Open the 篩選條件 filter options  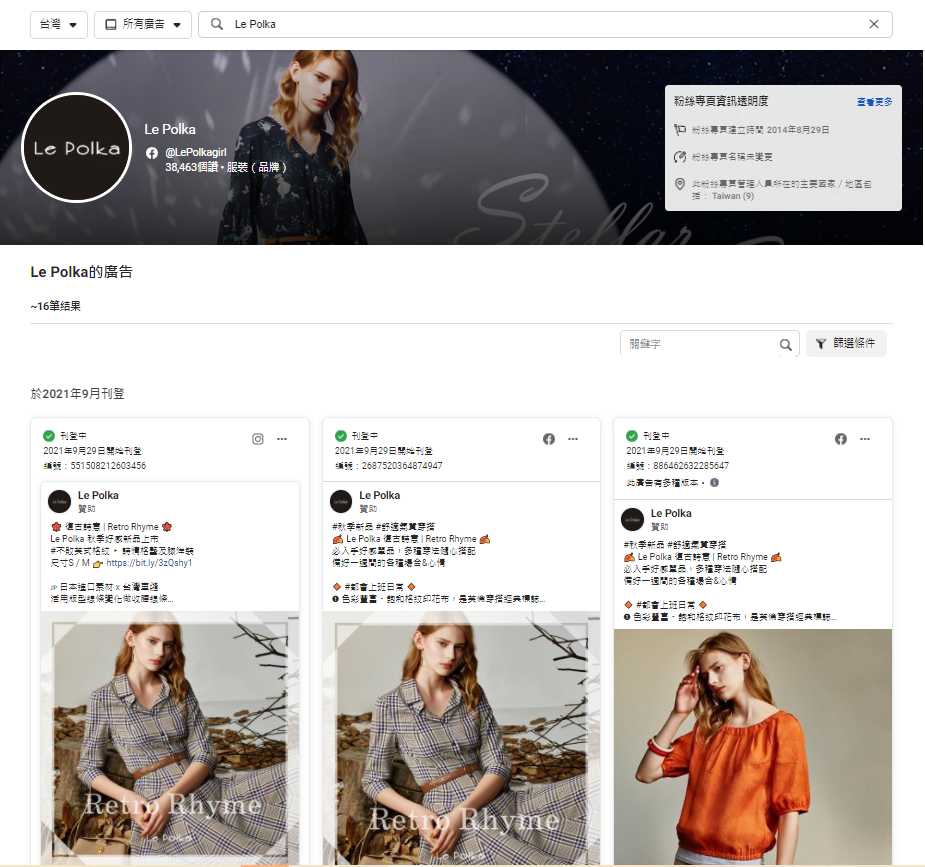[846, 344]
